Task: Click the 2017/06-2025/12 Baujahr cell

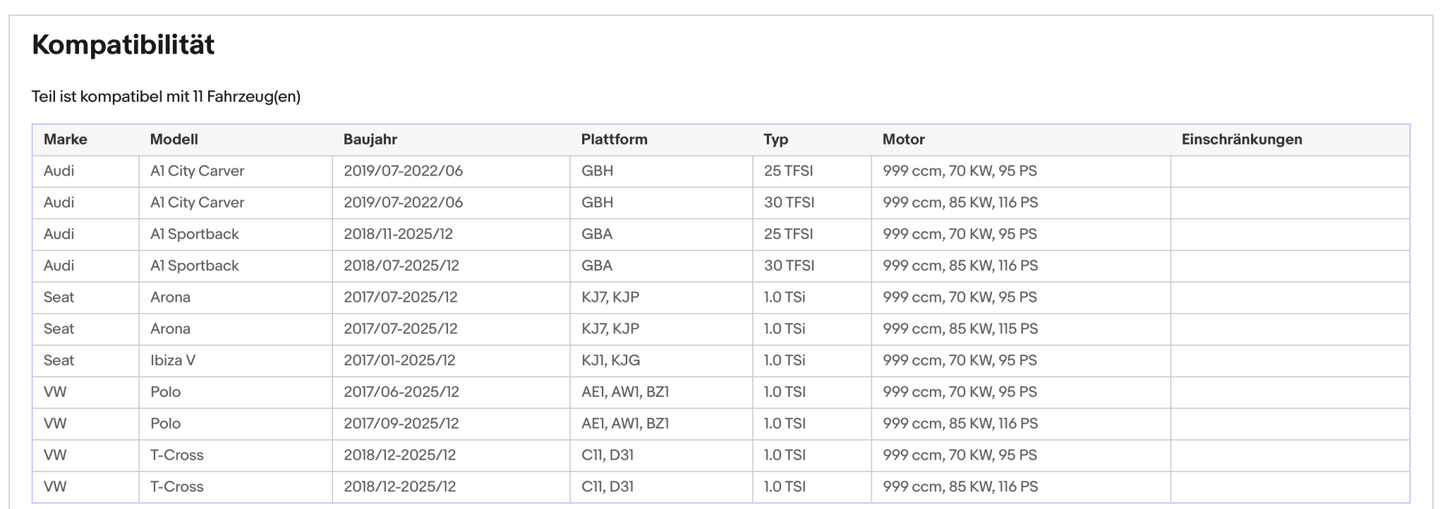Action: tap(401, 392)
